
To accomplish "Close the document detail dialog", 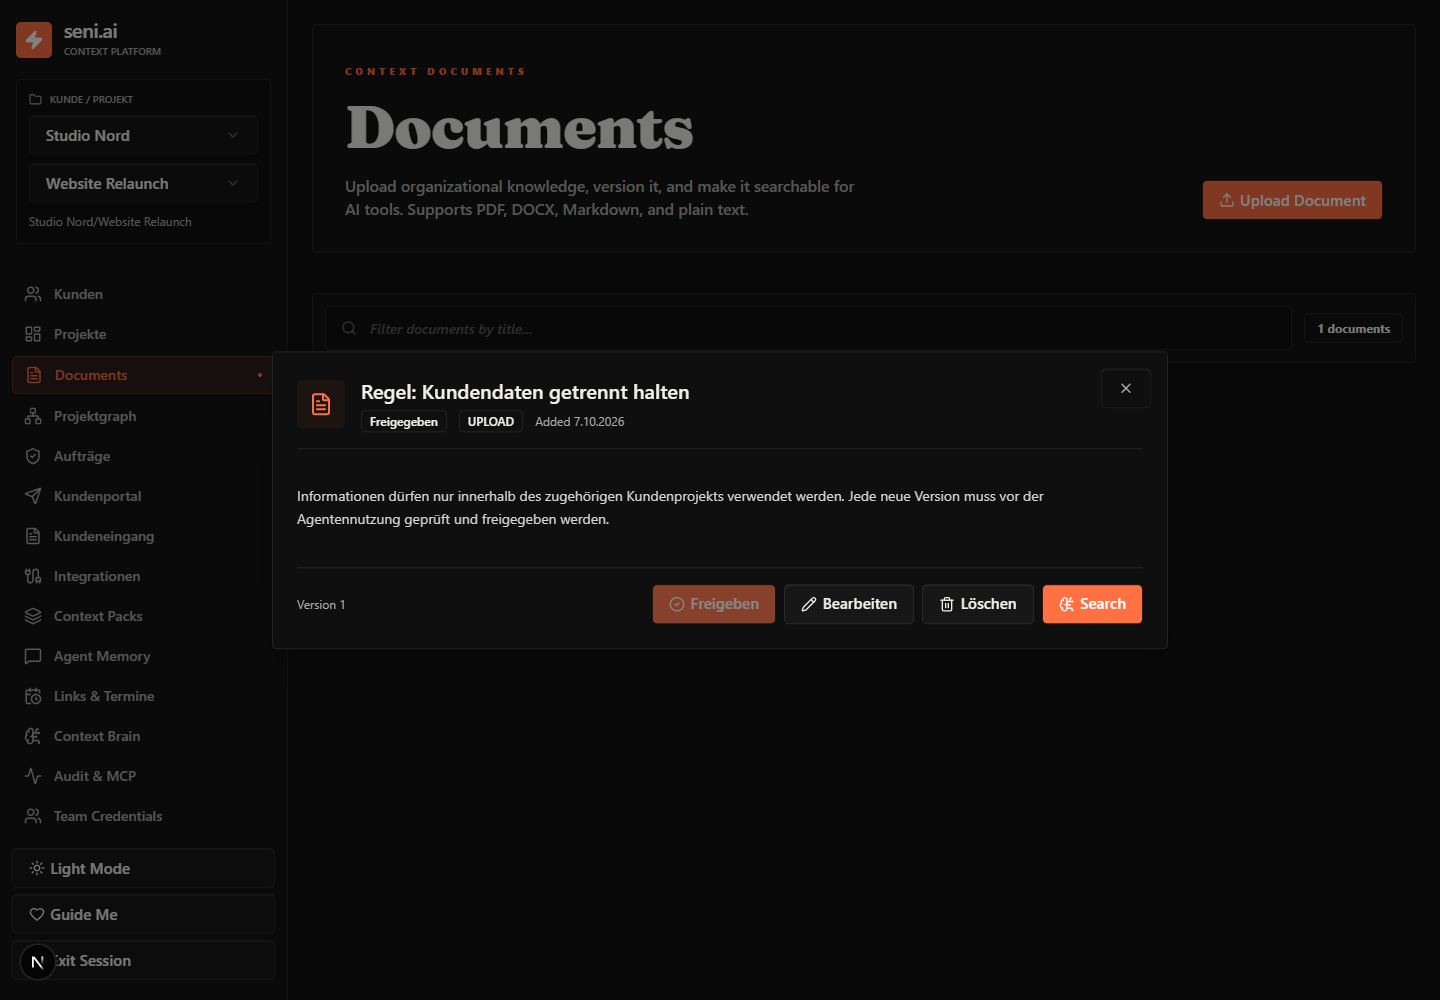I will tap(1126, 388).
